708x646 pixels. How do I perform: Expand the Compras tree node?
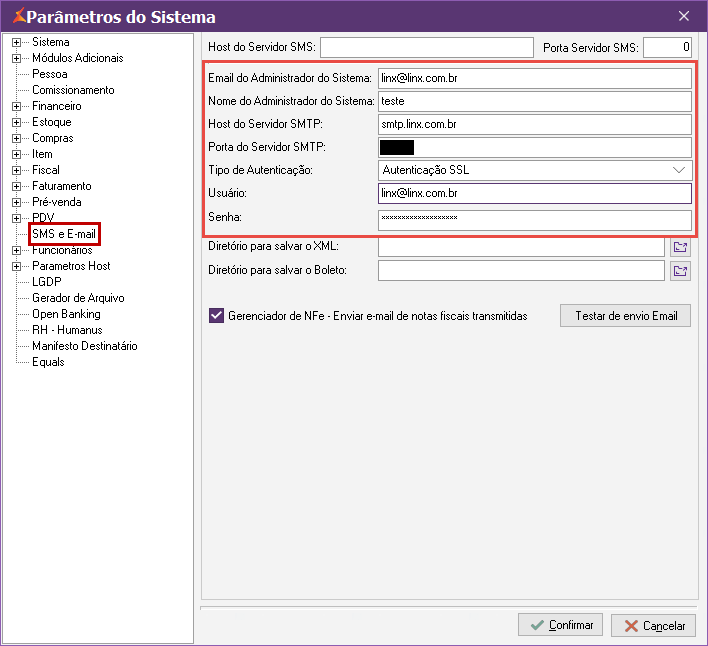tap(16, 139)
